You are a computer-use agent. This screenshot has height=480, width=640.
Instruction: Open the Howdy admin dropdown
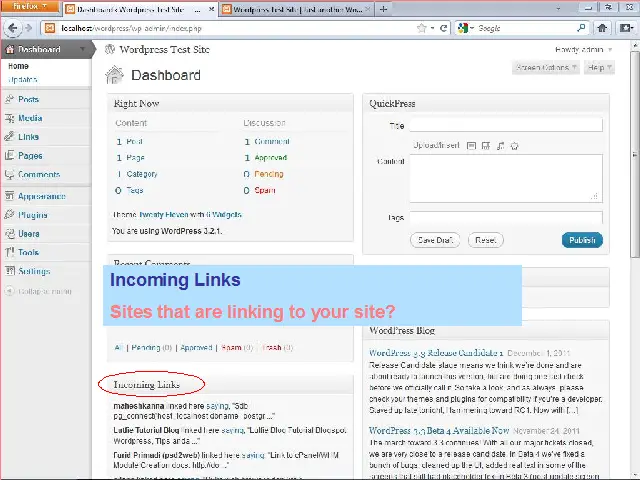[584, 49]
